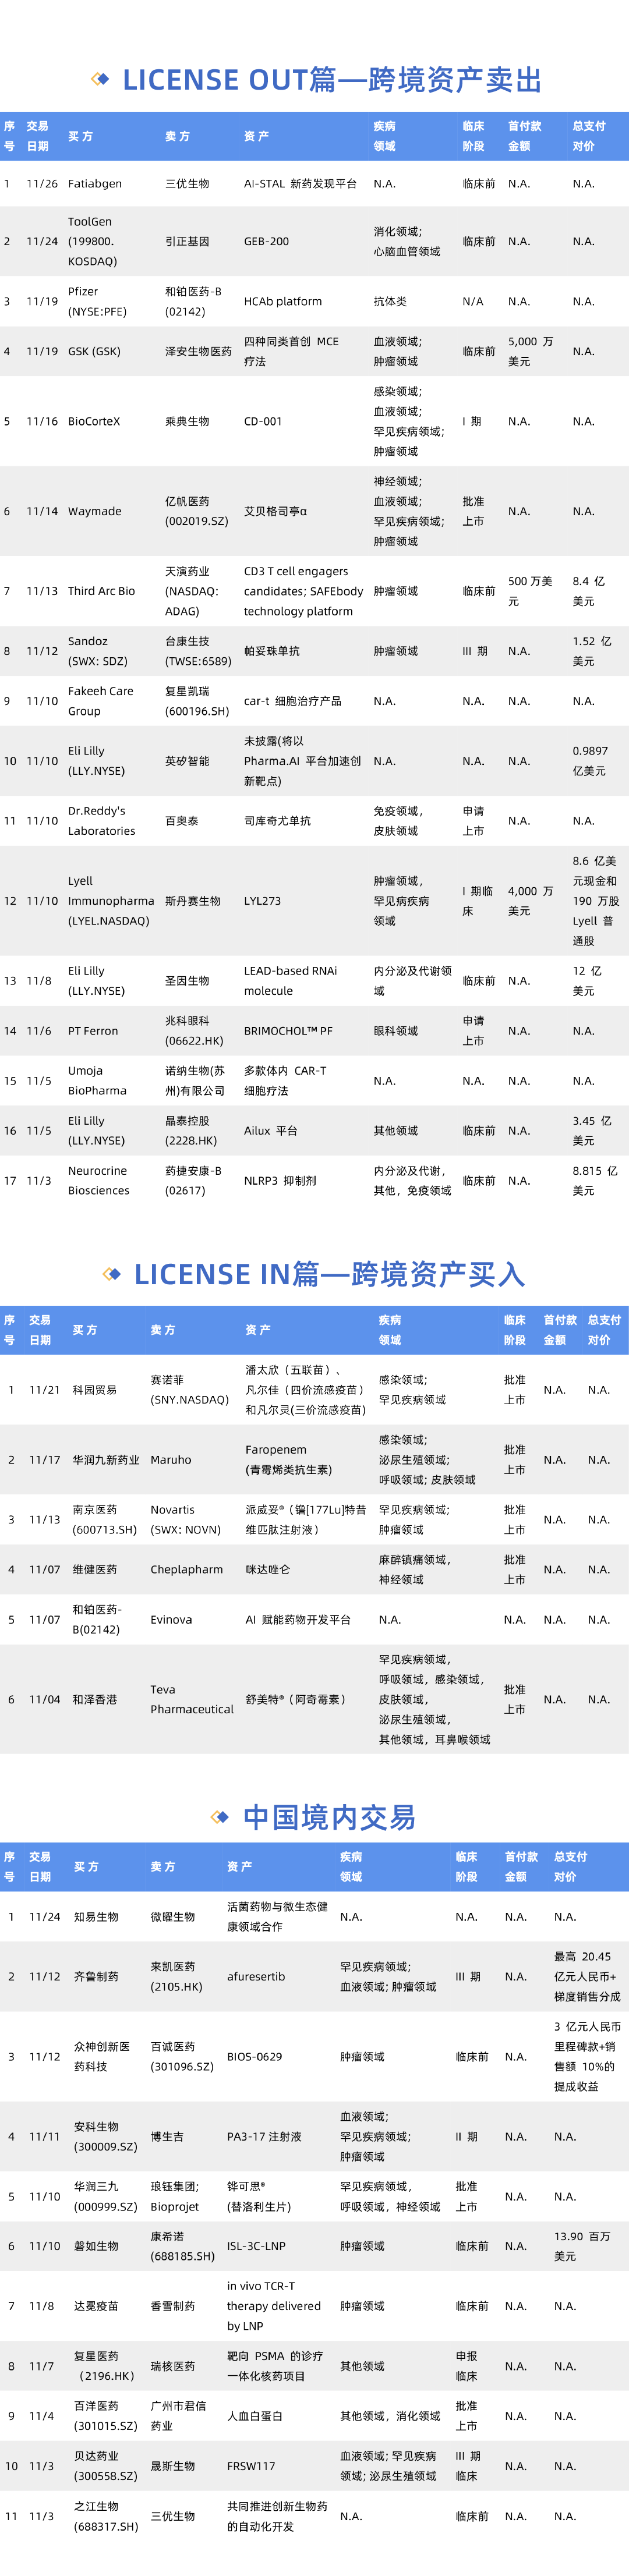Select the Pfizer (NYSE:PFE) buyer cell
Image resolution: width=629 pixels, height=2576 pixels.
coord(97,301)
